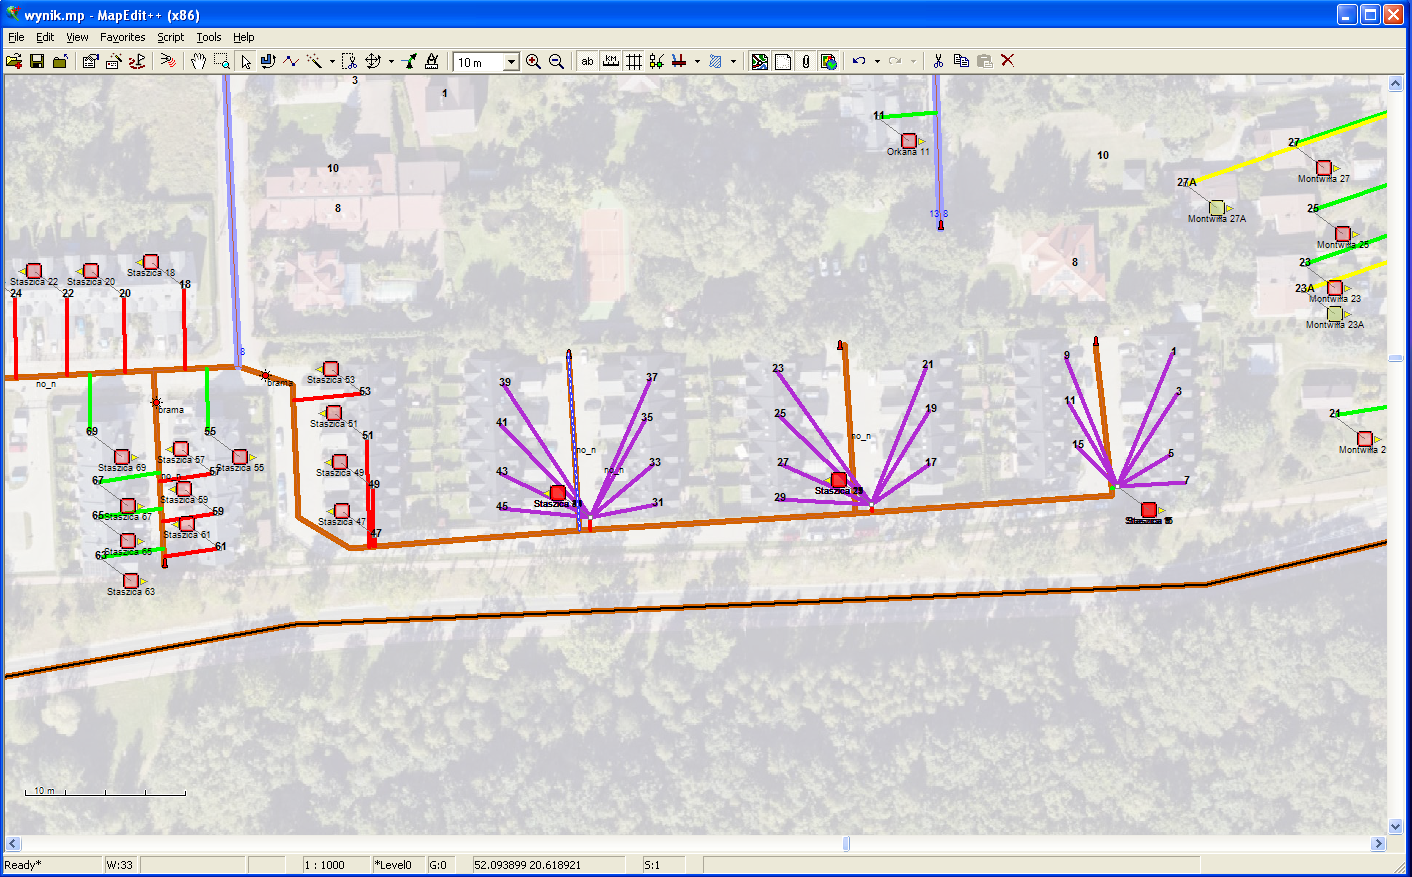Select the ruler measure tool
Screen dimensions: 1412x877
click(x=432, y=61)
